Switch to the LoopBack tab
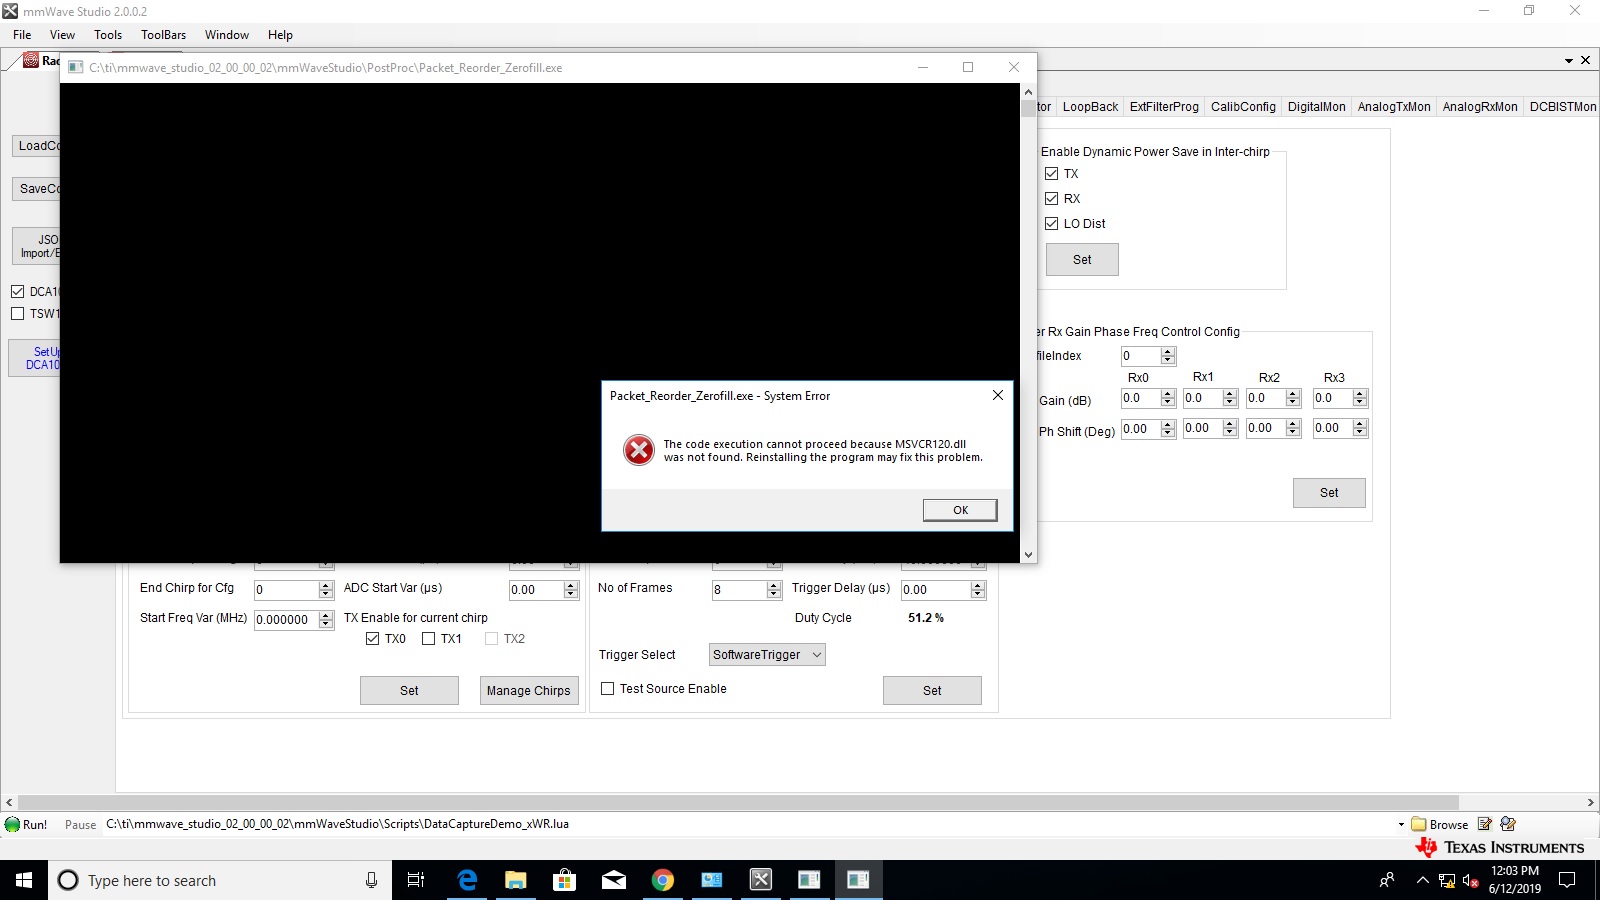Screen dimensions: 1600x900 tap(1090, 107)
